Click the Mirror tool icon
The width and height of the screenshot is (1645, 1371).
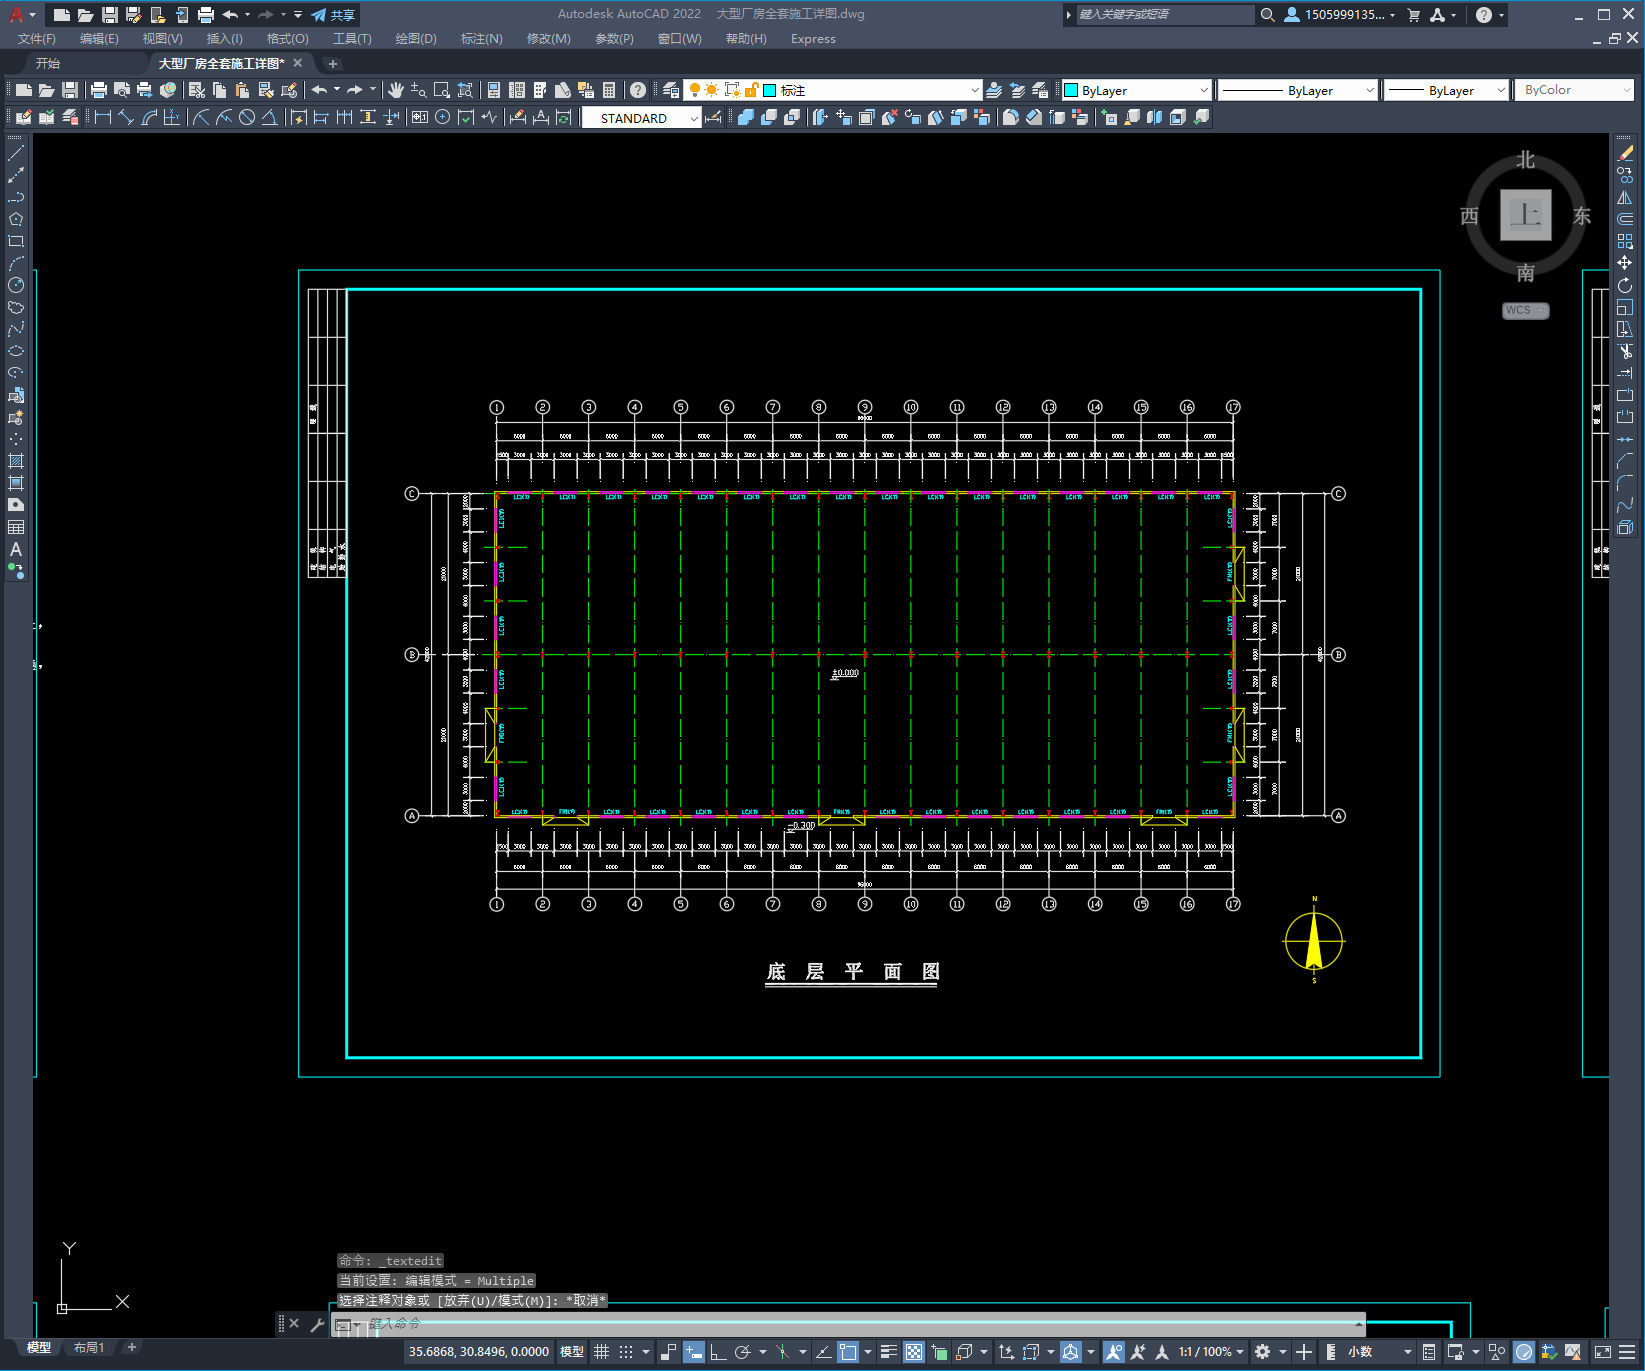(1625, 197)
